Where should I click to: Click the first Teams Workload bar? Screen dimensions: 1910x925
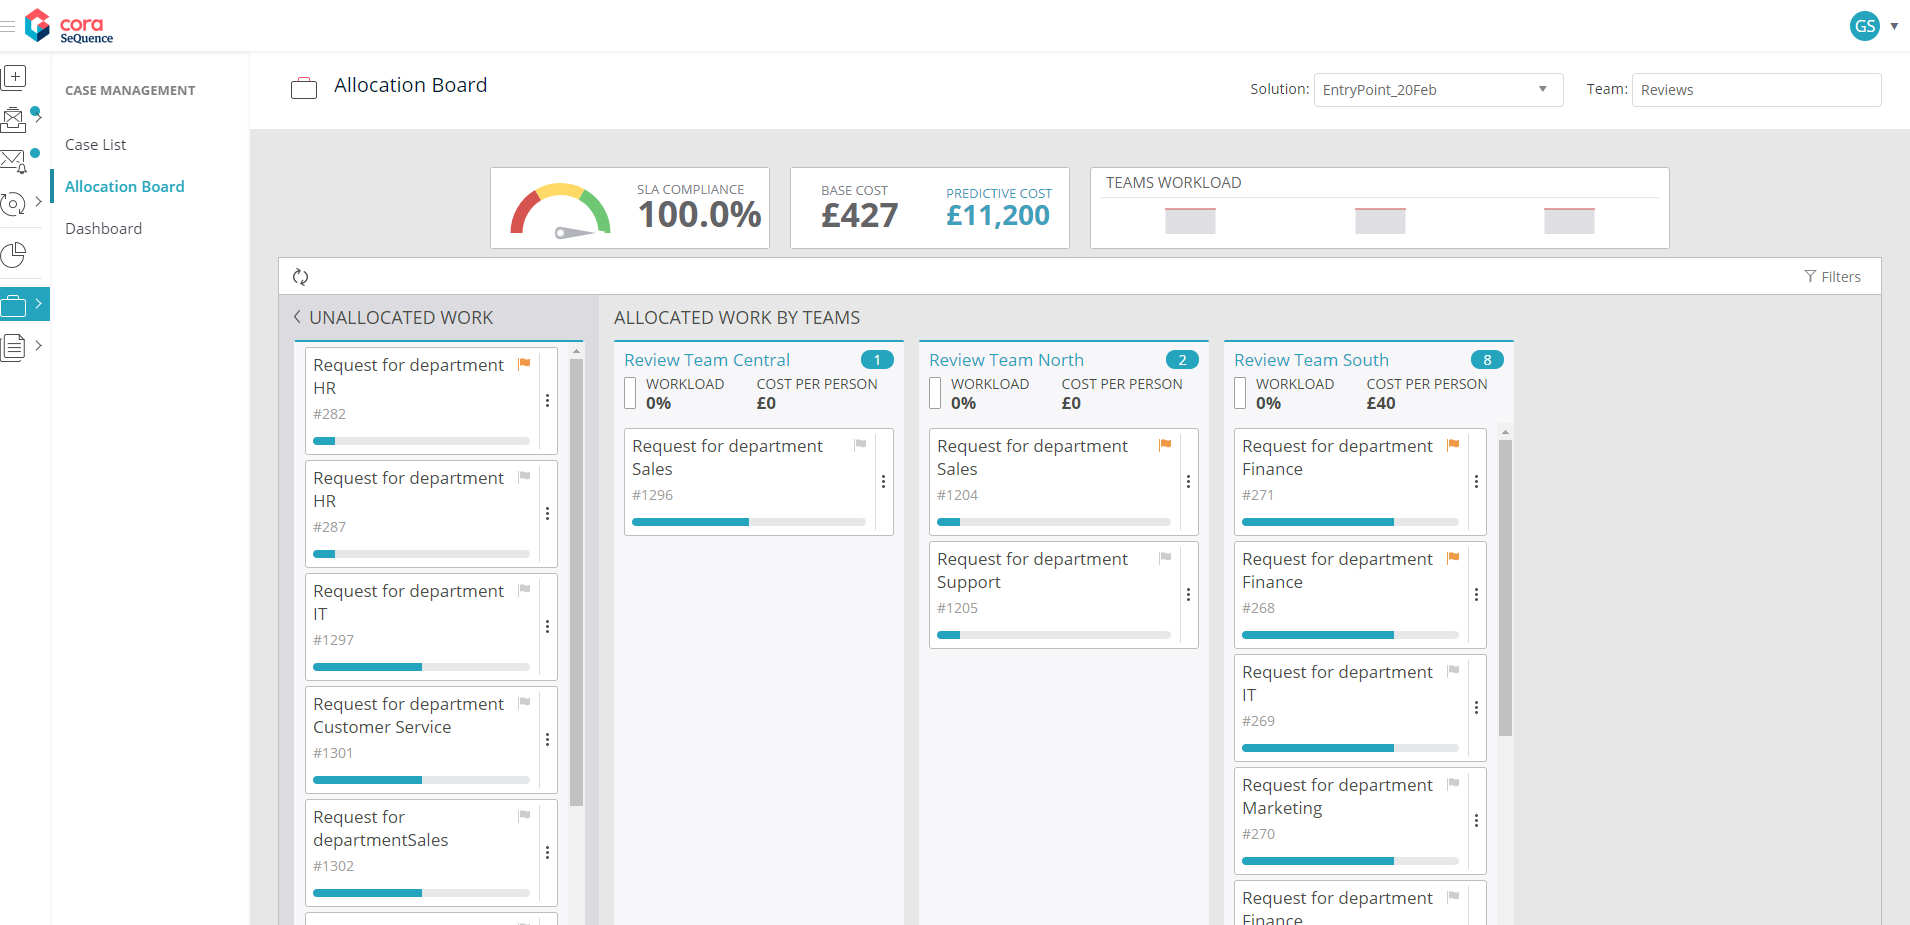(x=1190, y=220)
